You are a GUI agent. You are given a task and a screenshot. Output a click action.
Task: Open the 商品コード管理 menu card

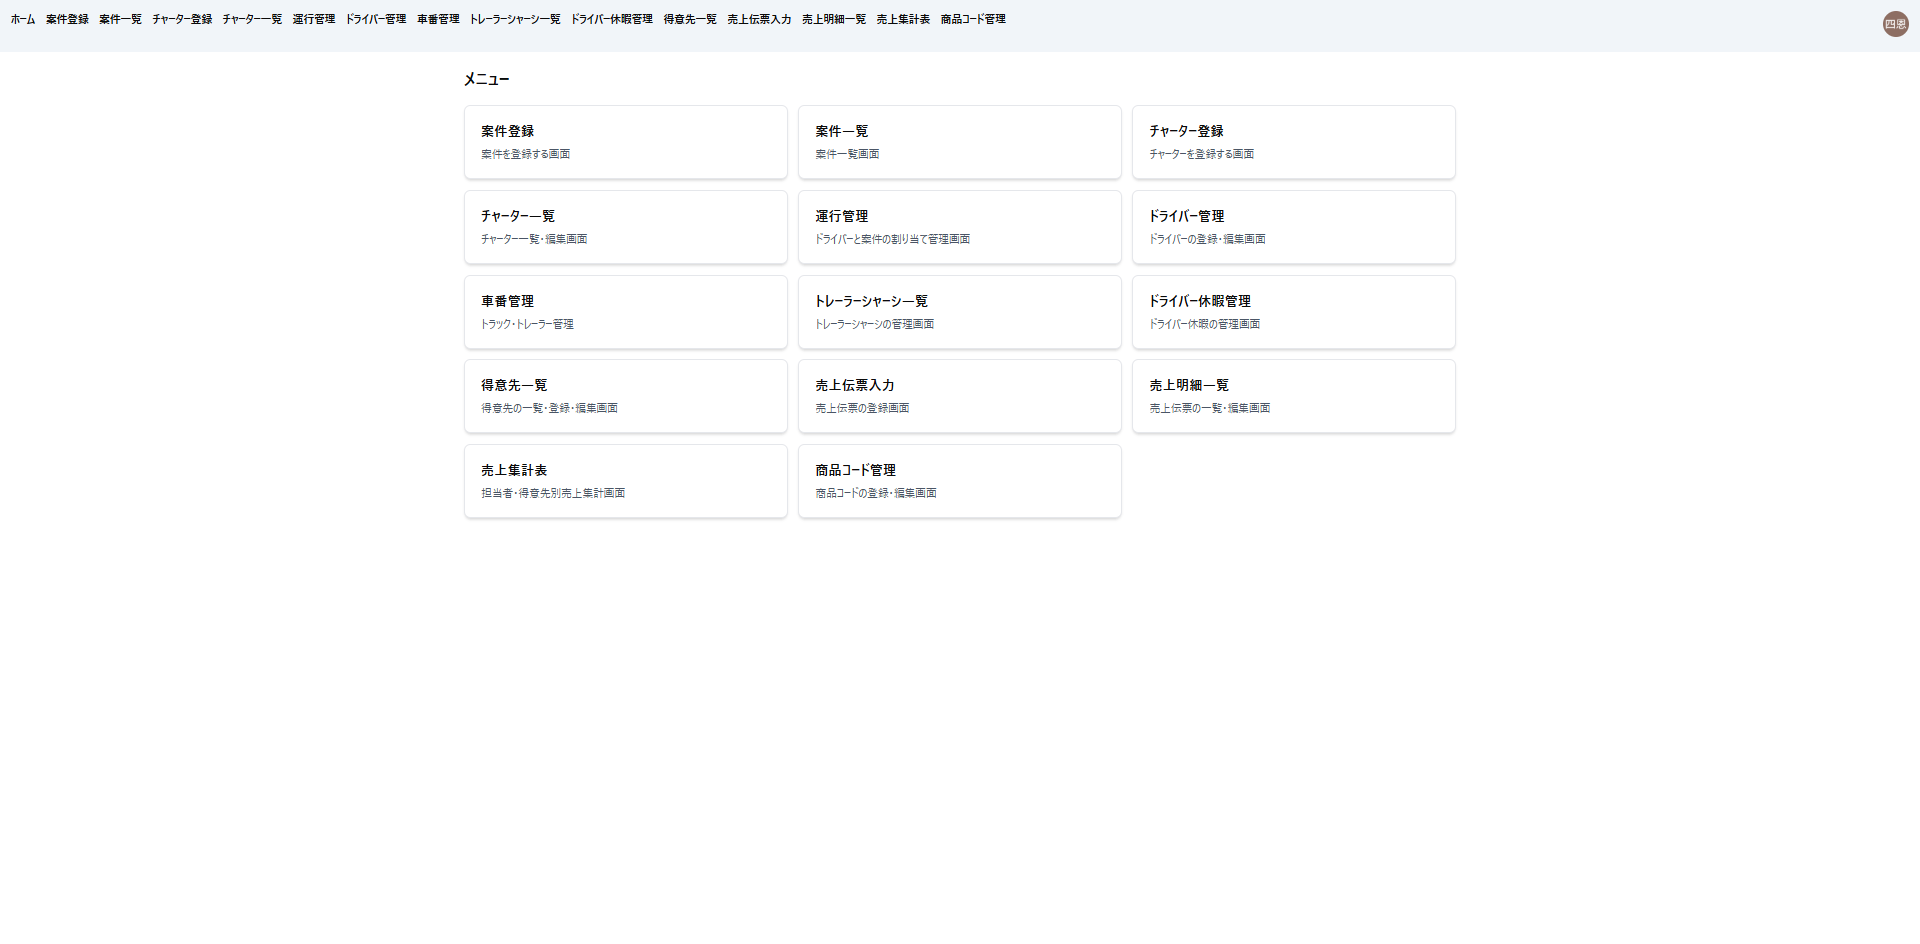pyautogui.click(x=959, y=481)
